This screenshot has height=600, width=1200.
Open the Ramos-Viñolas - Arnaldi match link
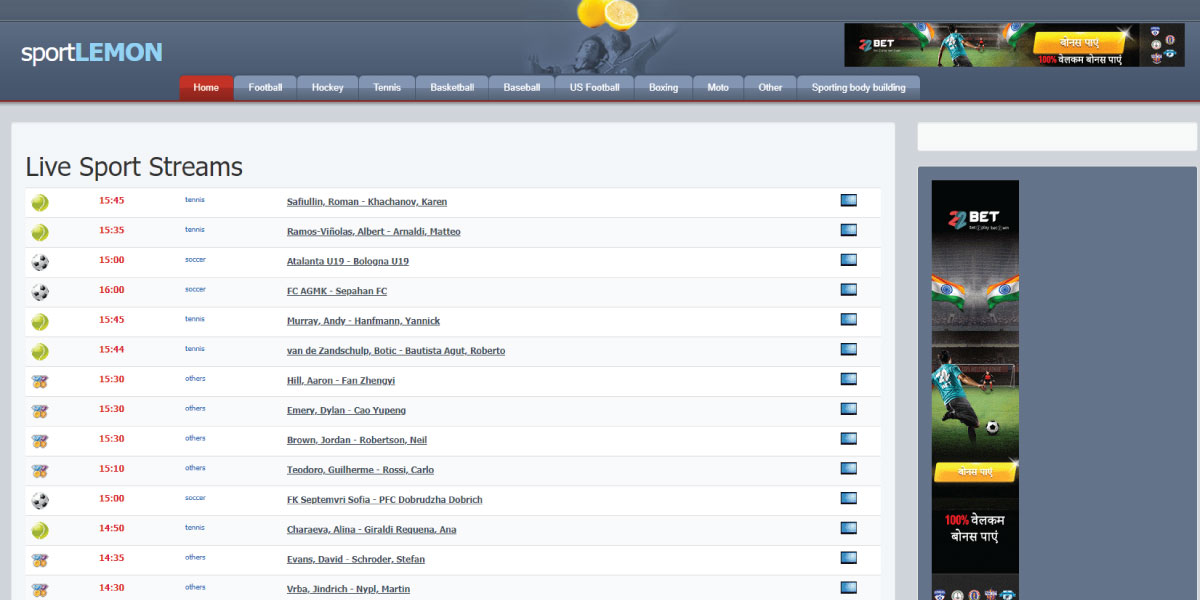(373, 232)
